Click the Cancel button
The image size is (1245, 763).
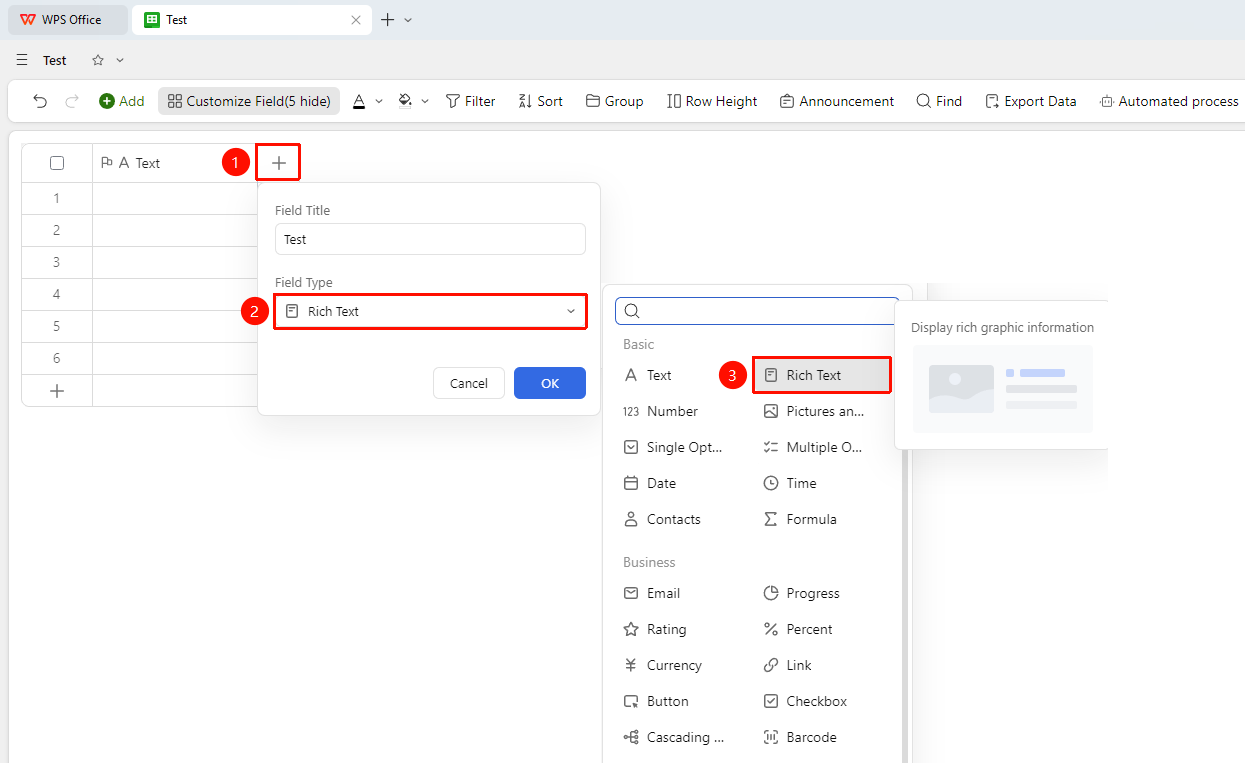click(469, 383)
